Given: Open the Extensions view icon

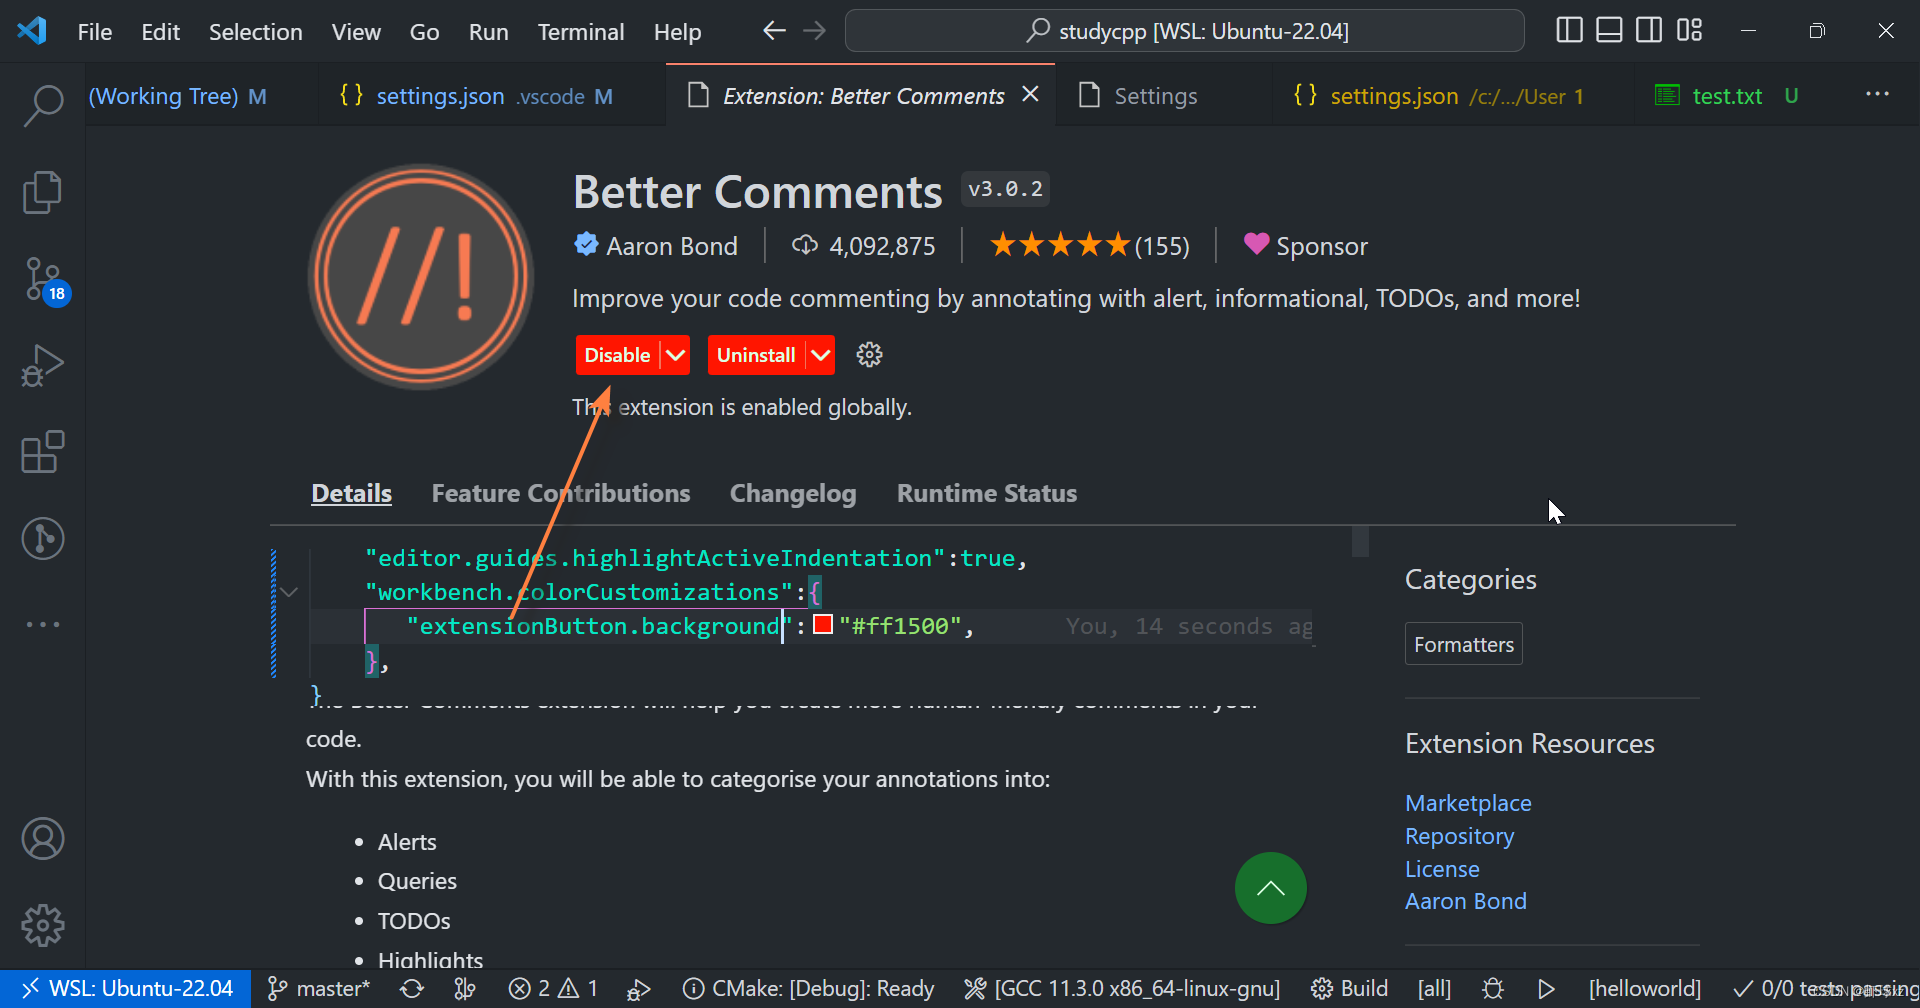Looking at the screenshot, I should point(43,452).
